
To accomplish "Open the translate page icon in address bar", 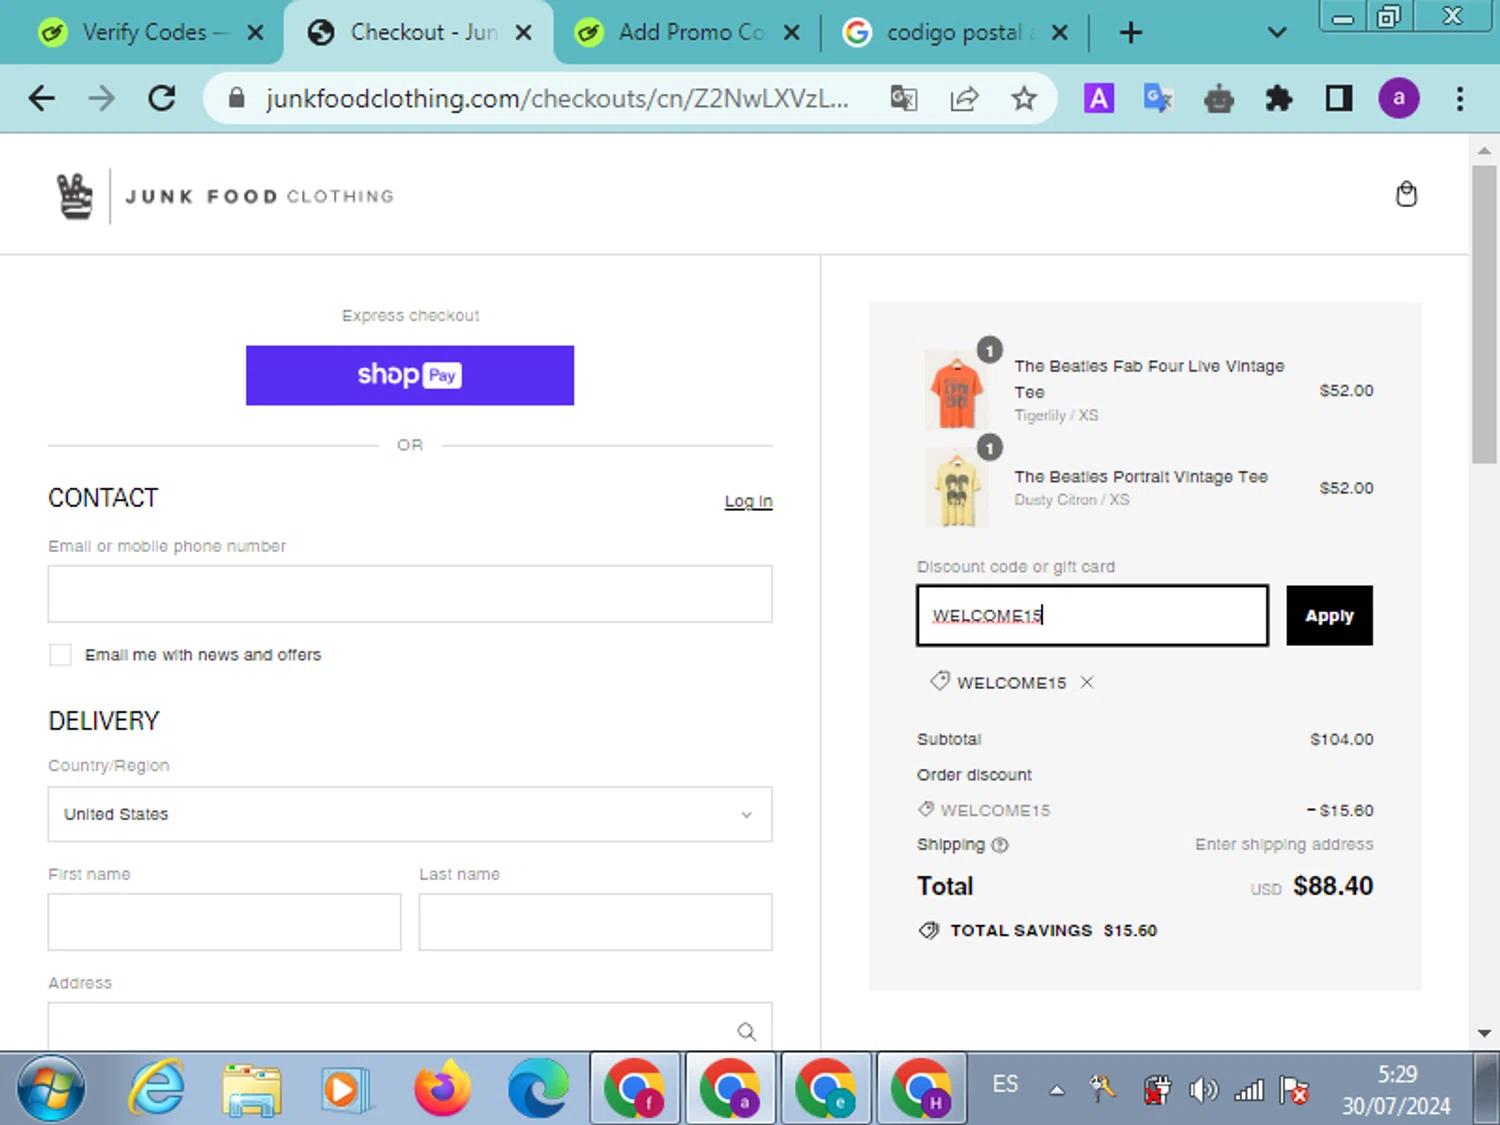I will 904,98.
